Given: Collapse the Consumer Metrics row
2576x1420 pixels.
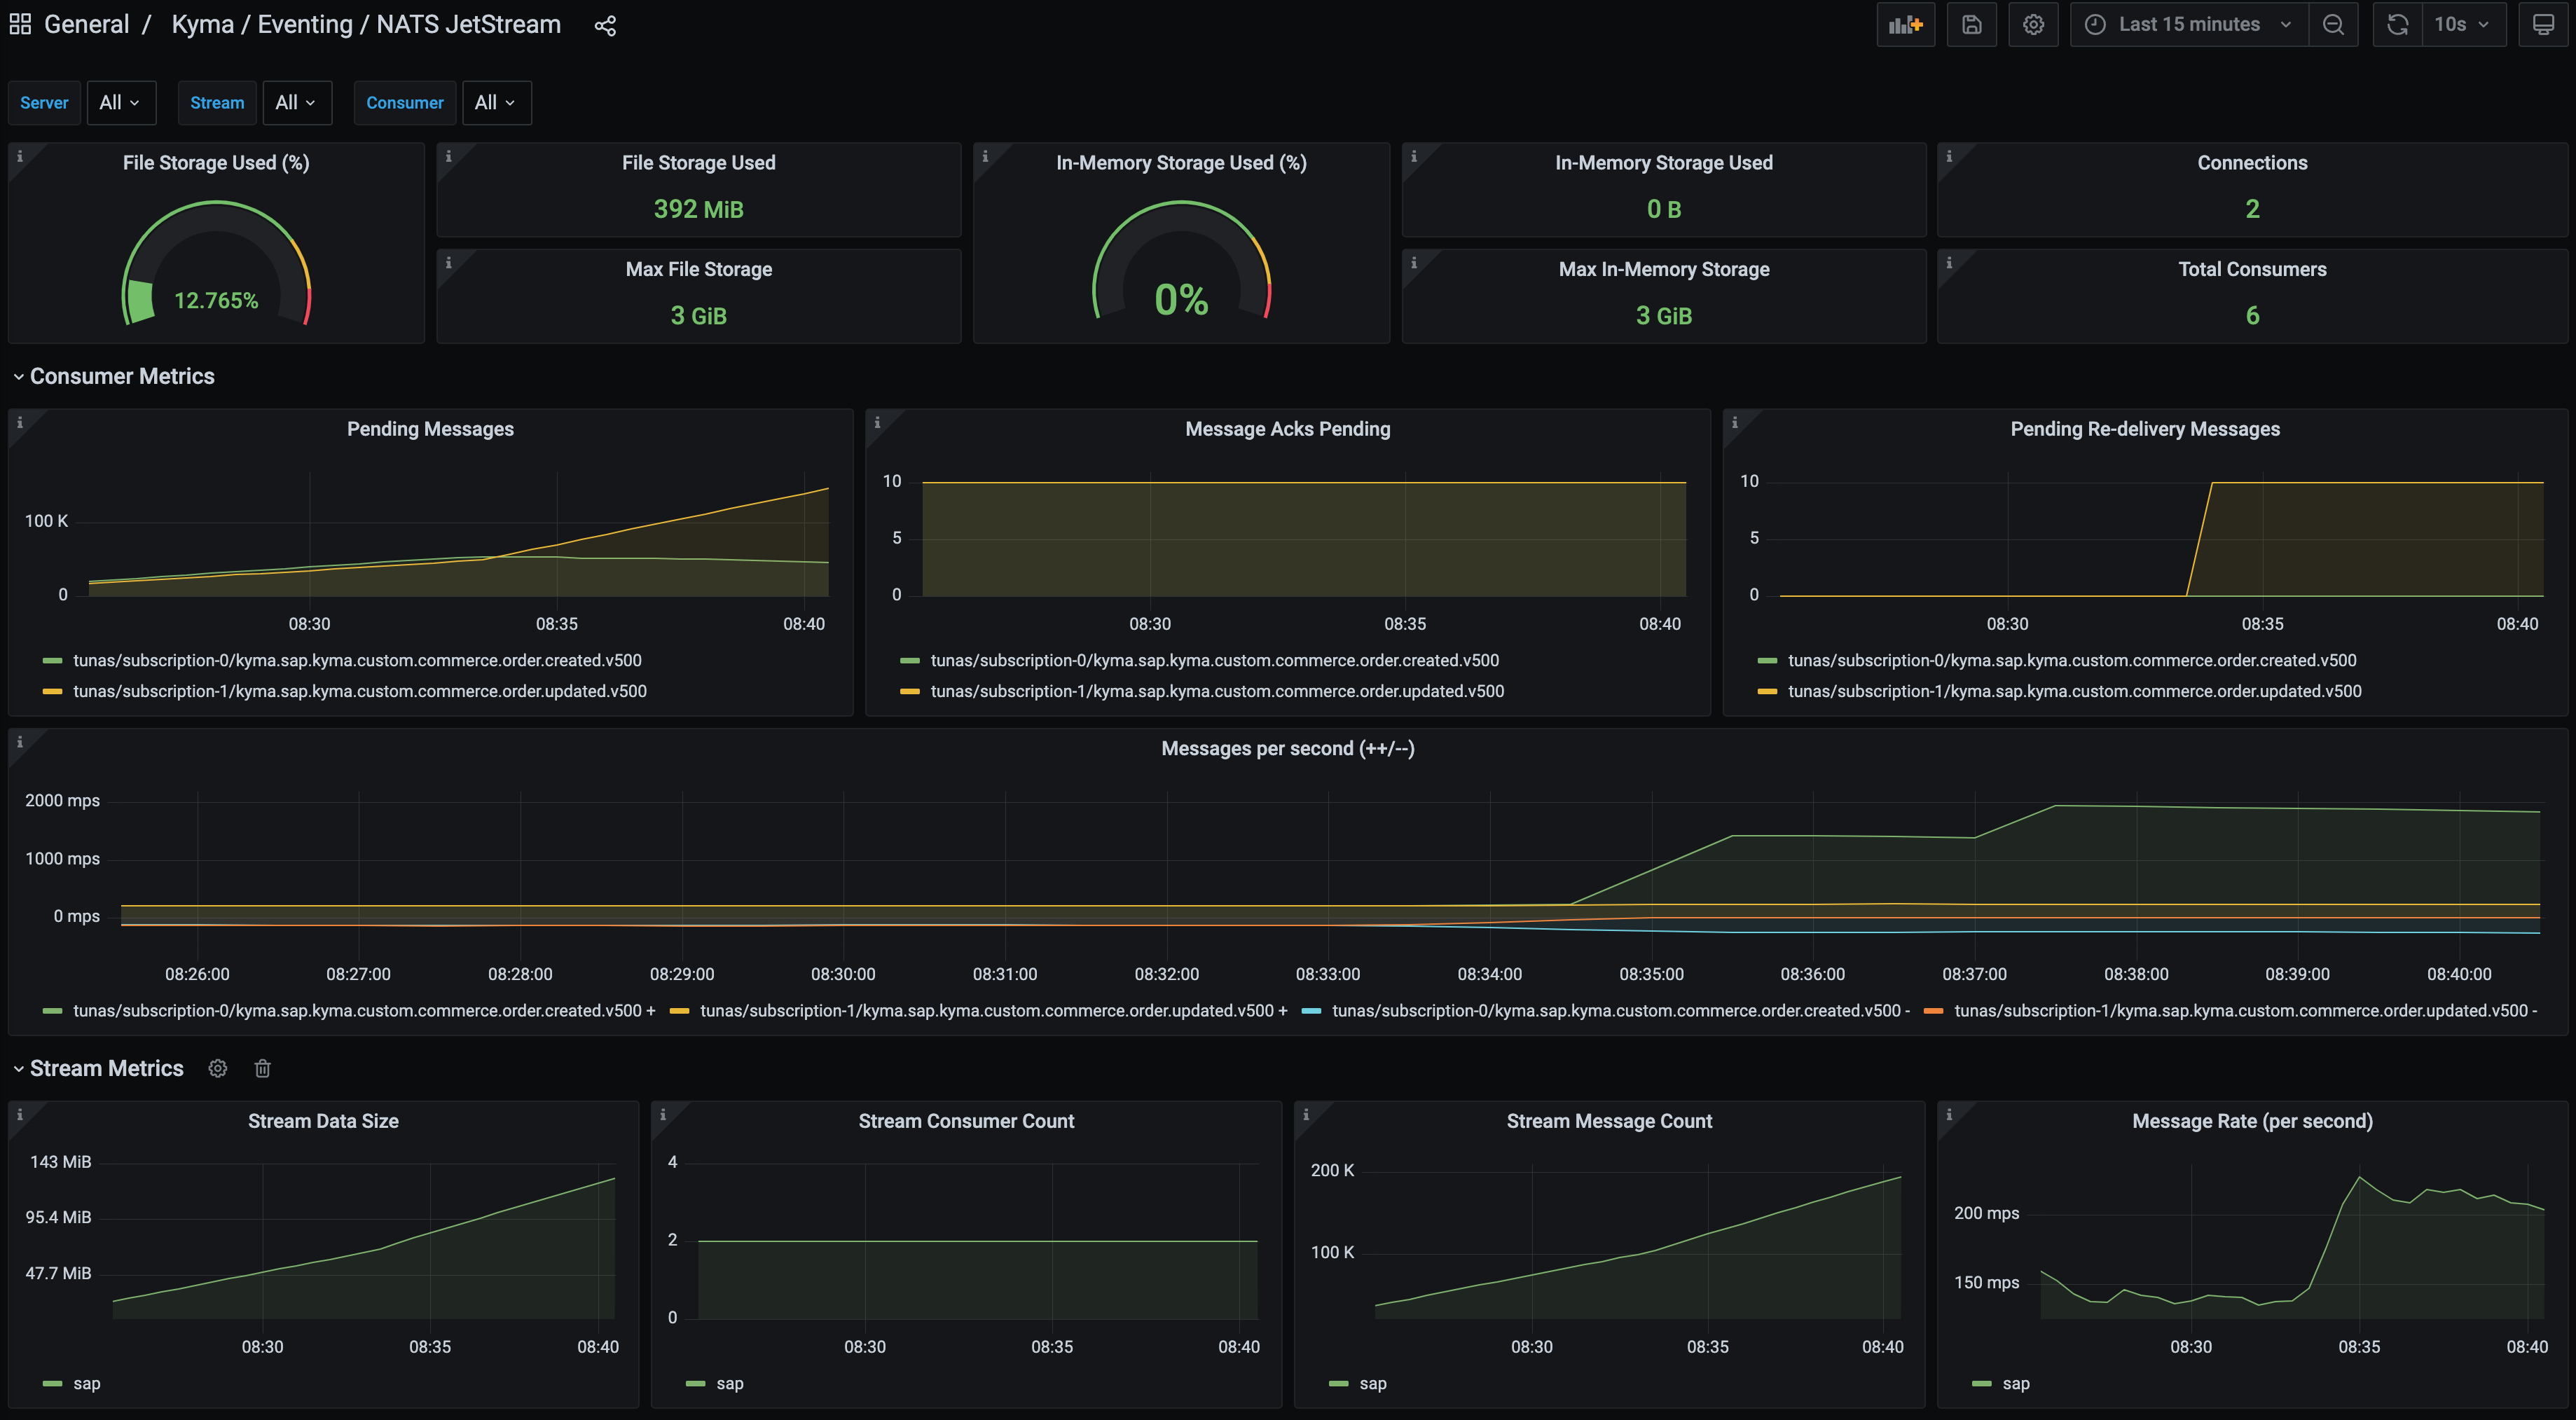Looking at the screenshot, I should [x=121, y=376].
